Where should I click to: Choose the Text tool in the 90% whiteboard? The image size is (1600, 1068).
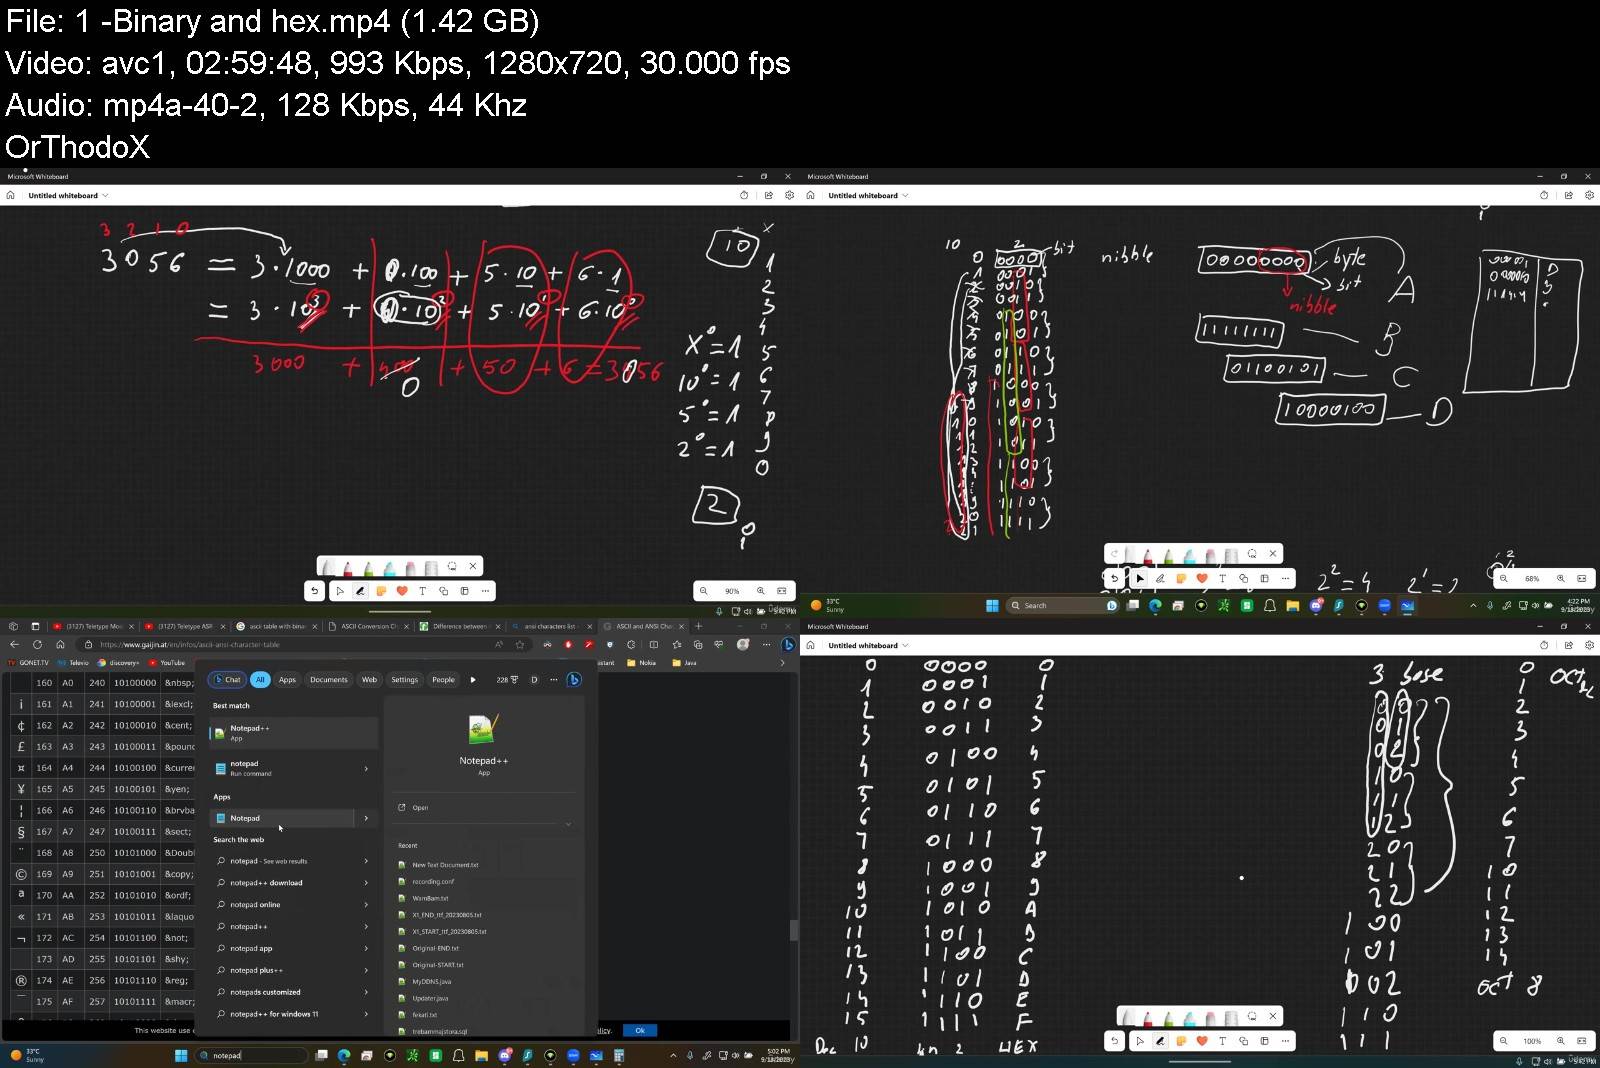[422, 591]
